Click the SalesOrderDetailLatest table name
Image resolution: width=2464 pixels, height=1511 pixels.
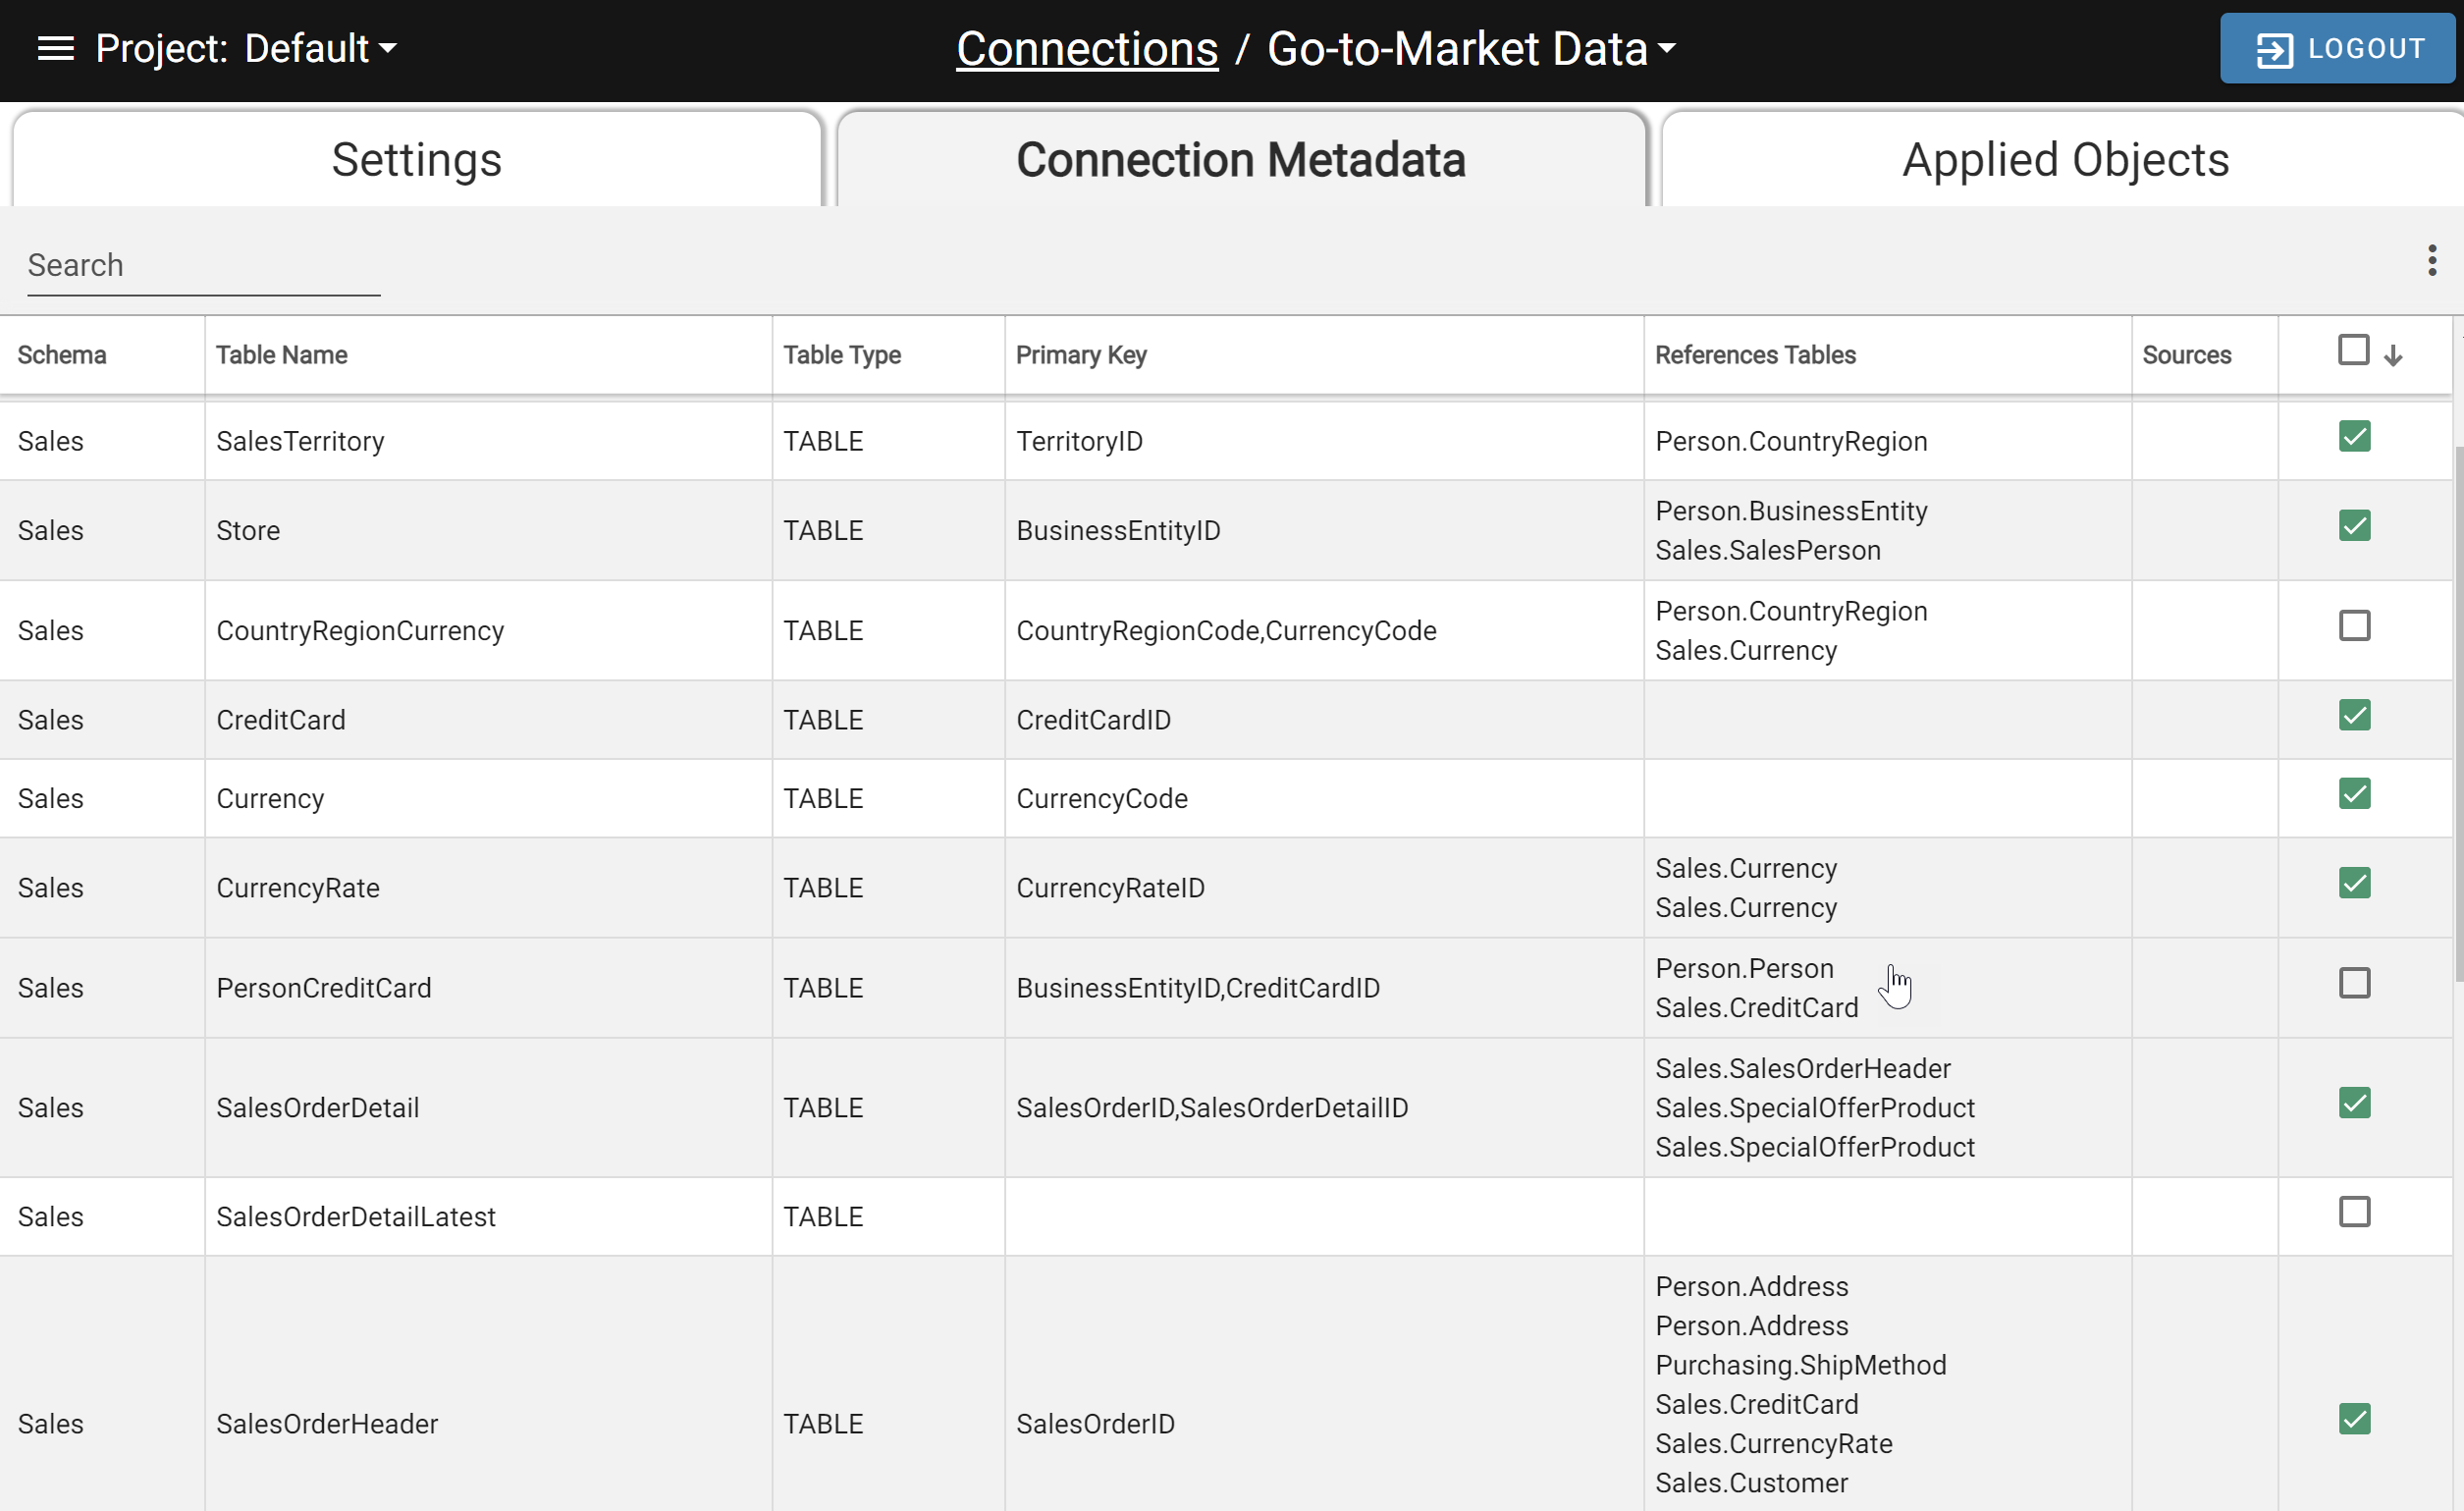356,1217
